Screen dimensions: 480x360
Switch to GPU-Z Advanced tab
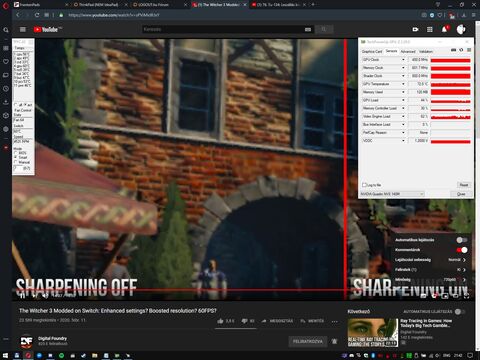click(x=408, y=51)
